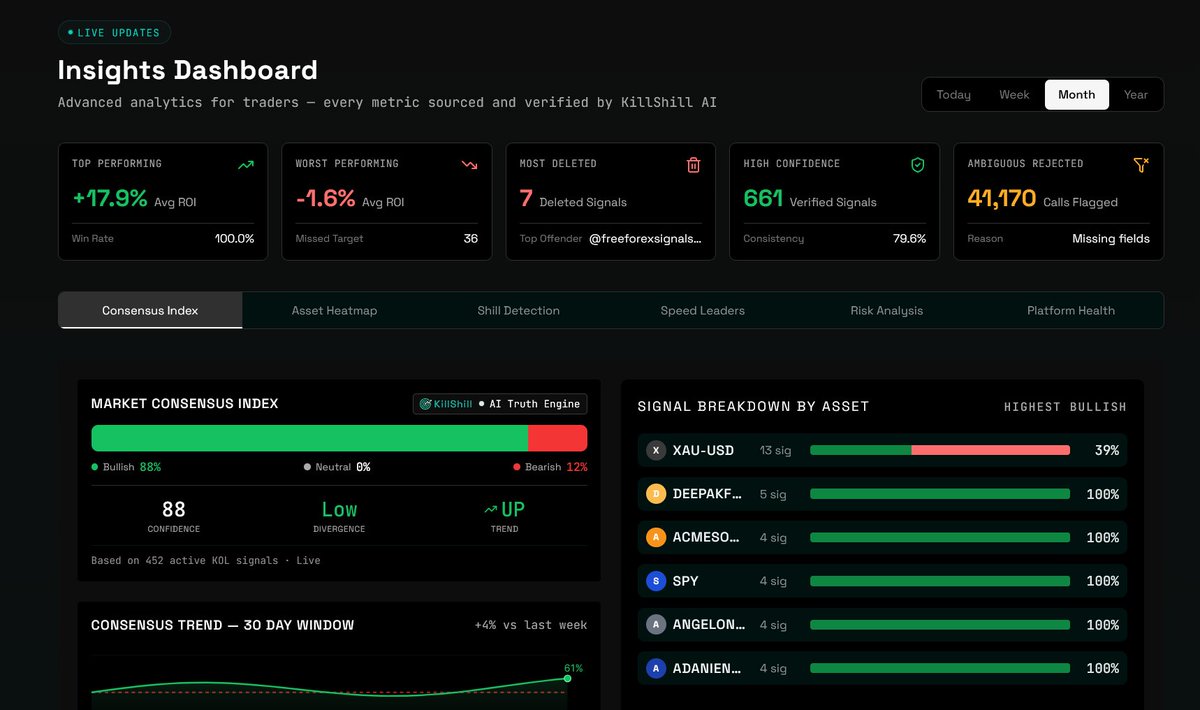The width and height of the screenshot is (1200, 710).
Task: Click the DEEPAKF asset name
Action: click(x=708, y=494)
